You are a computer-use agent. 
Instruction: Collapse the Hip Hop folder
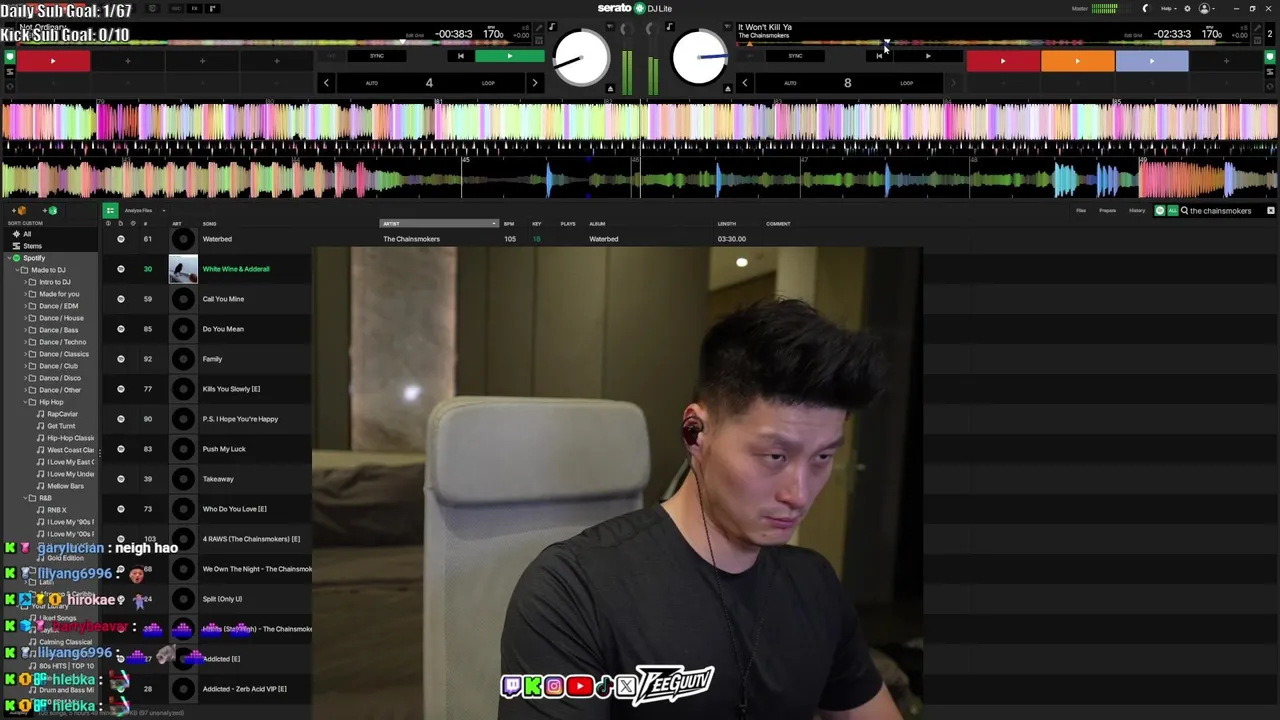[x=25, y=402]
